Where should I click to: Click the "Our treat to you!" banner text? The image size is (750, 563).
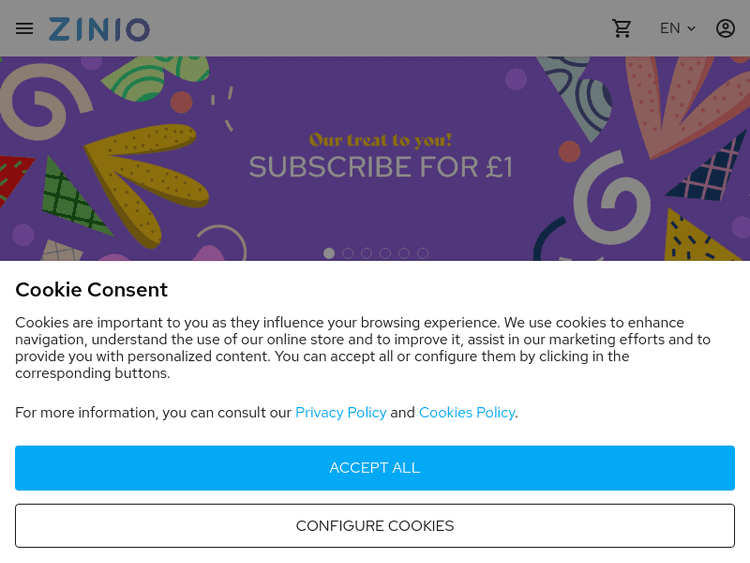[380, 140]
